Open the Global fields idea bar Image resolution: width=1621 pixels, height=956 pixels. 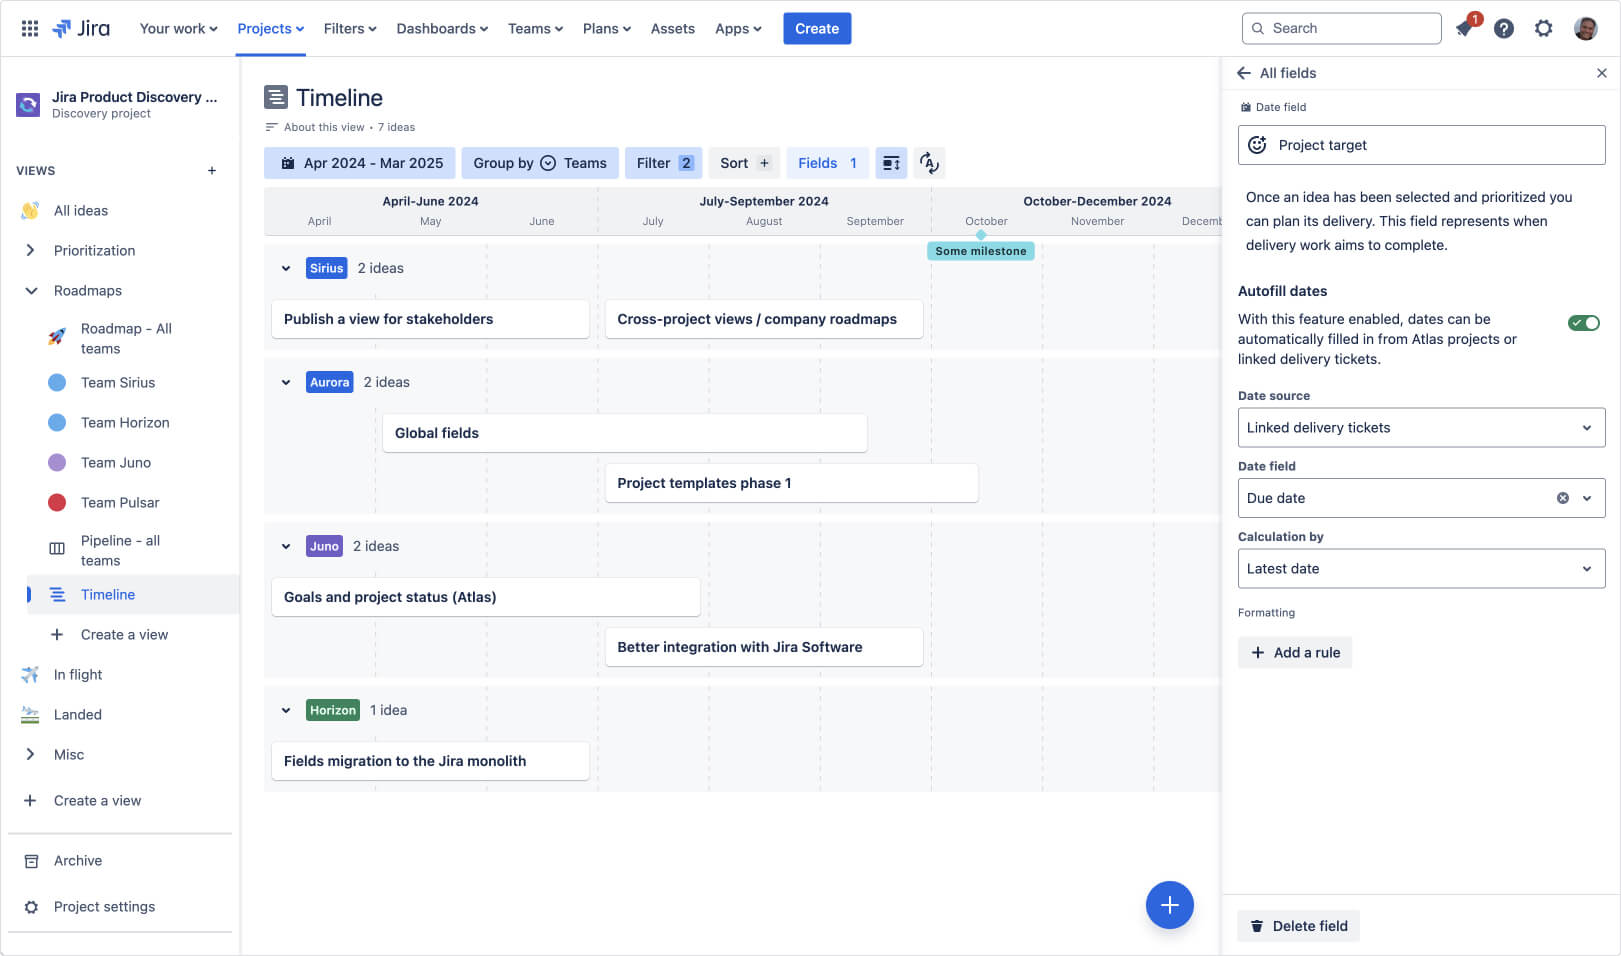(624, 433)
